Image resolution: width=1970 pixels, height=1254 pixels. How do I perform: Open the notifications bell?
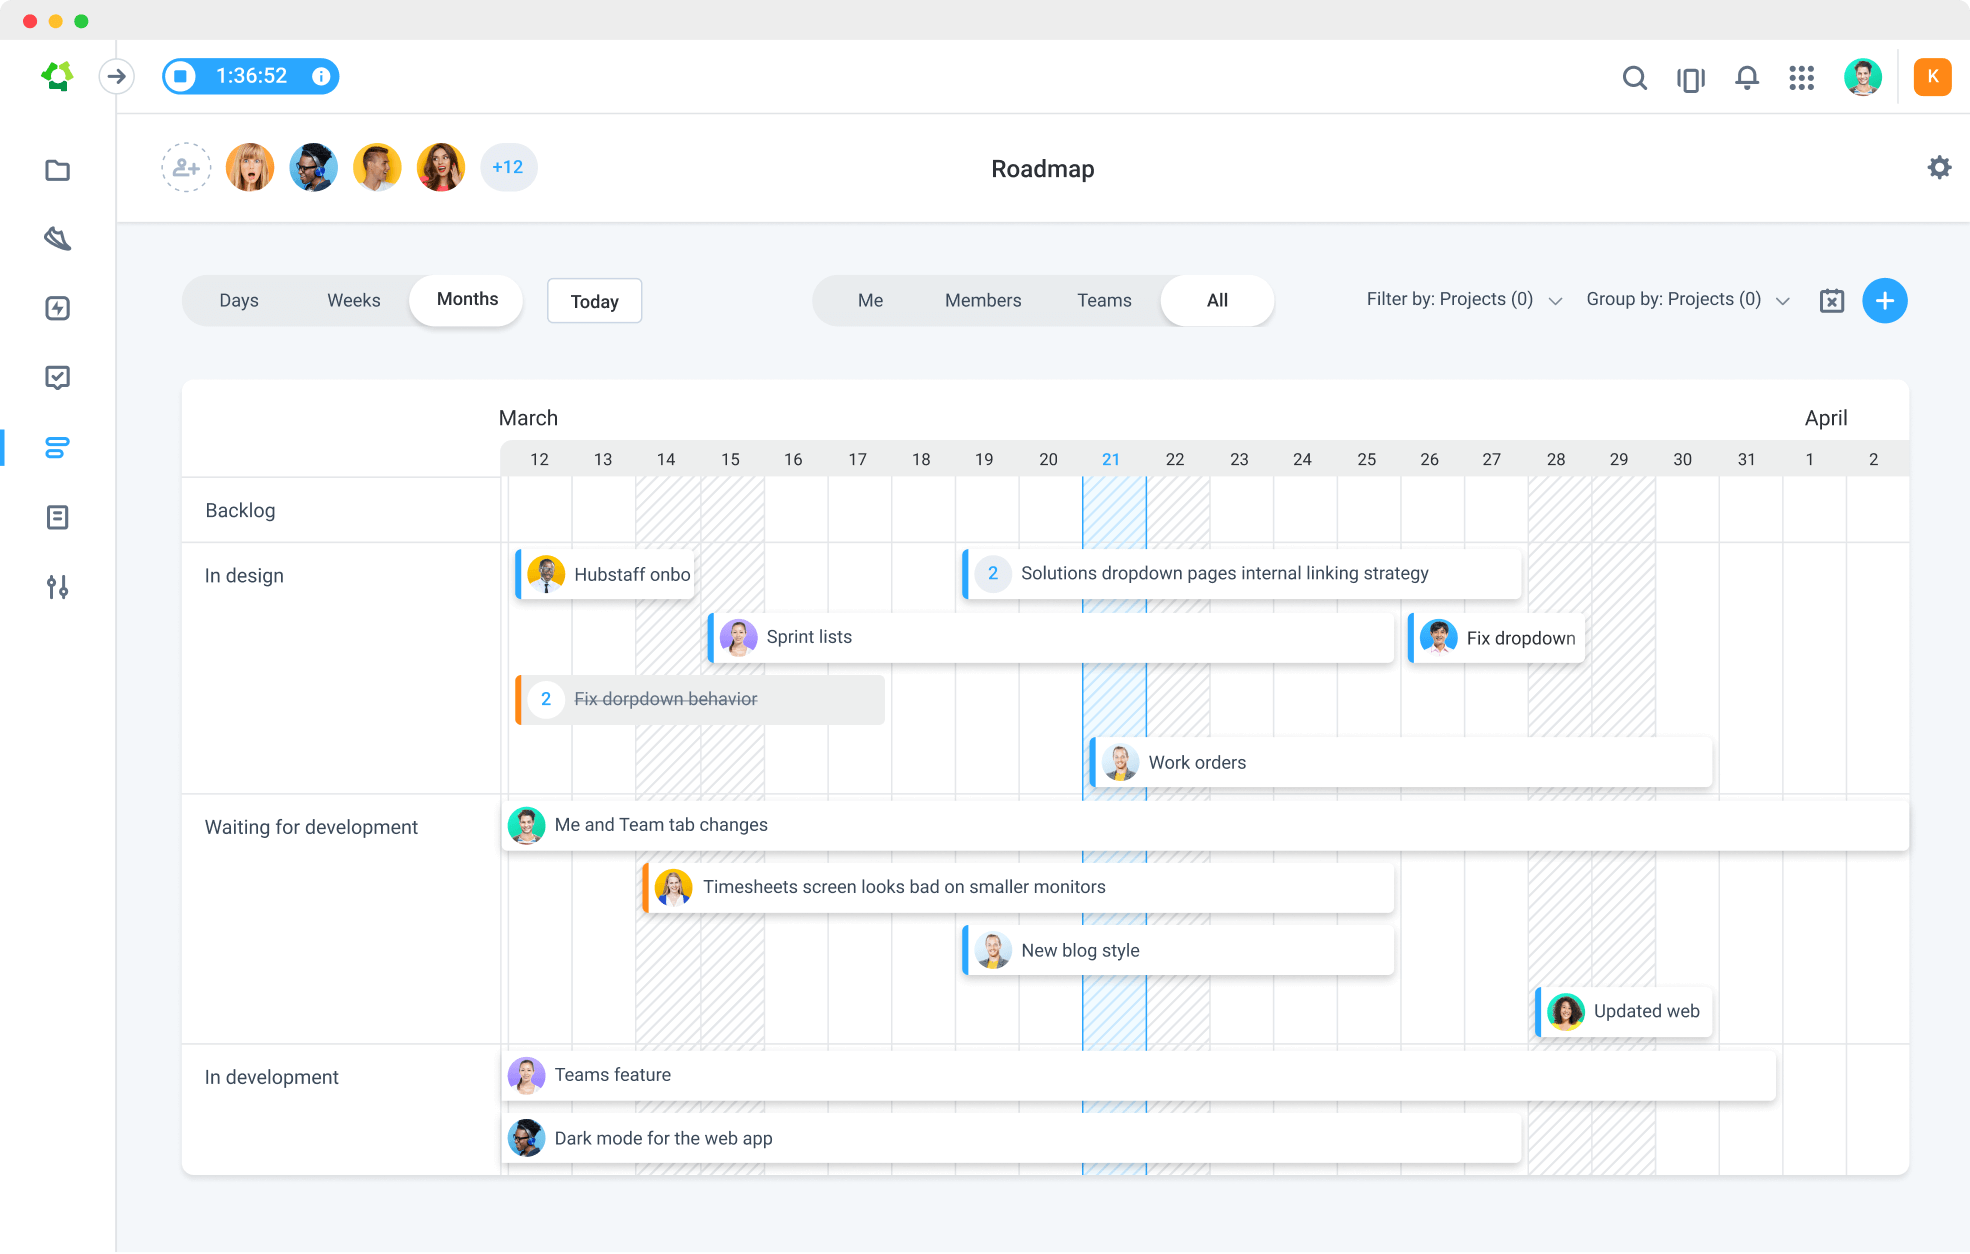coord(1746,77)
